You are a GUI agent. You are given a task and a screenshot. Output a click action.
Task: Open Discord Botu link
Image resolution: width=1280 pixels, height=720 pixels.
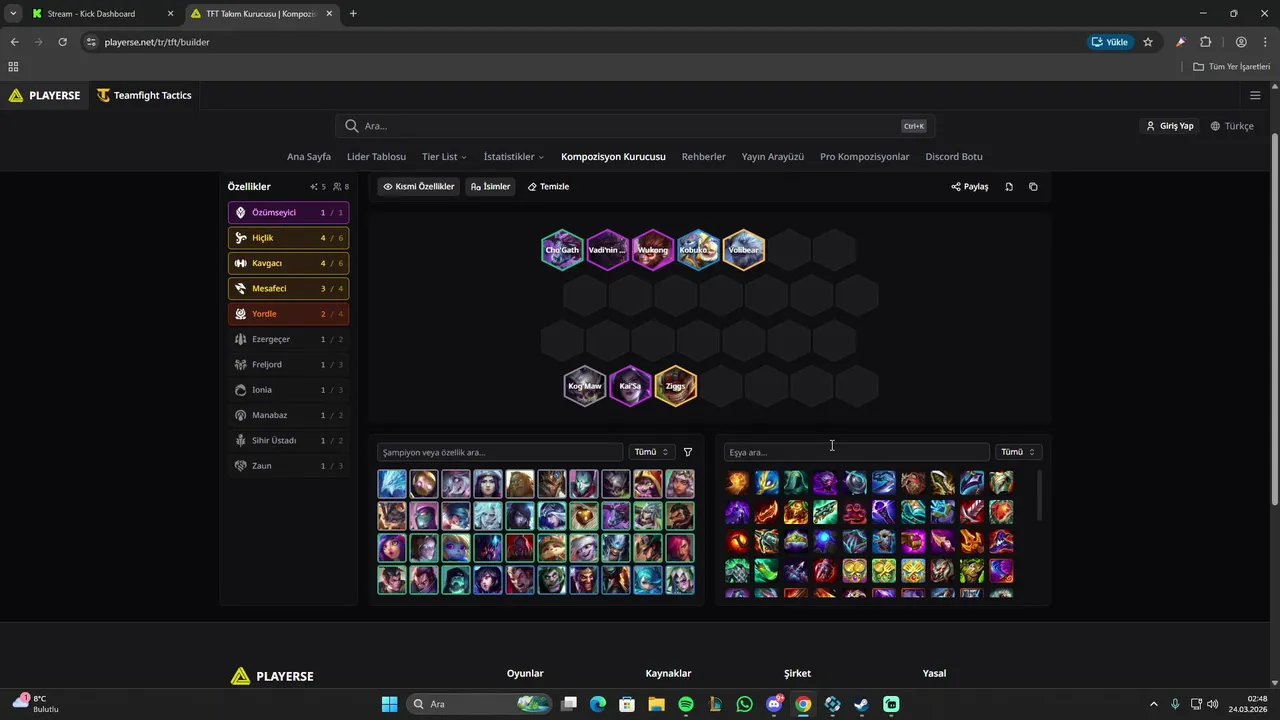954,157
